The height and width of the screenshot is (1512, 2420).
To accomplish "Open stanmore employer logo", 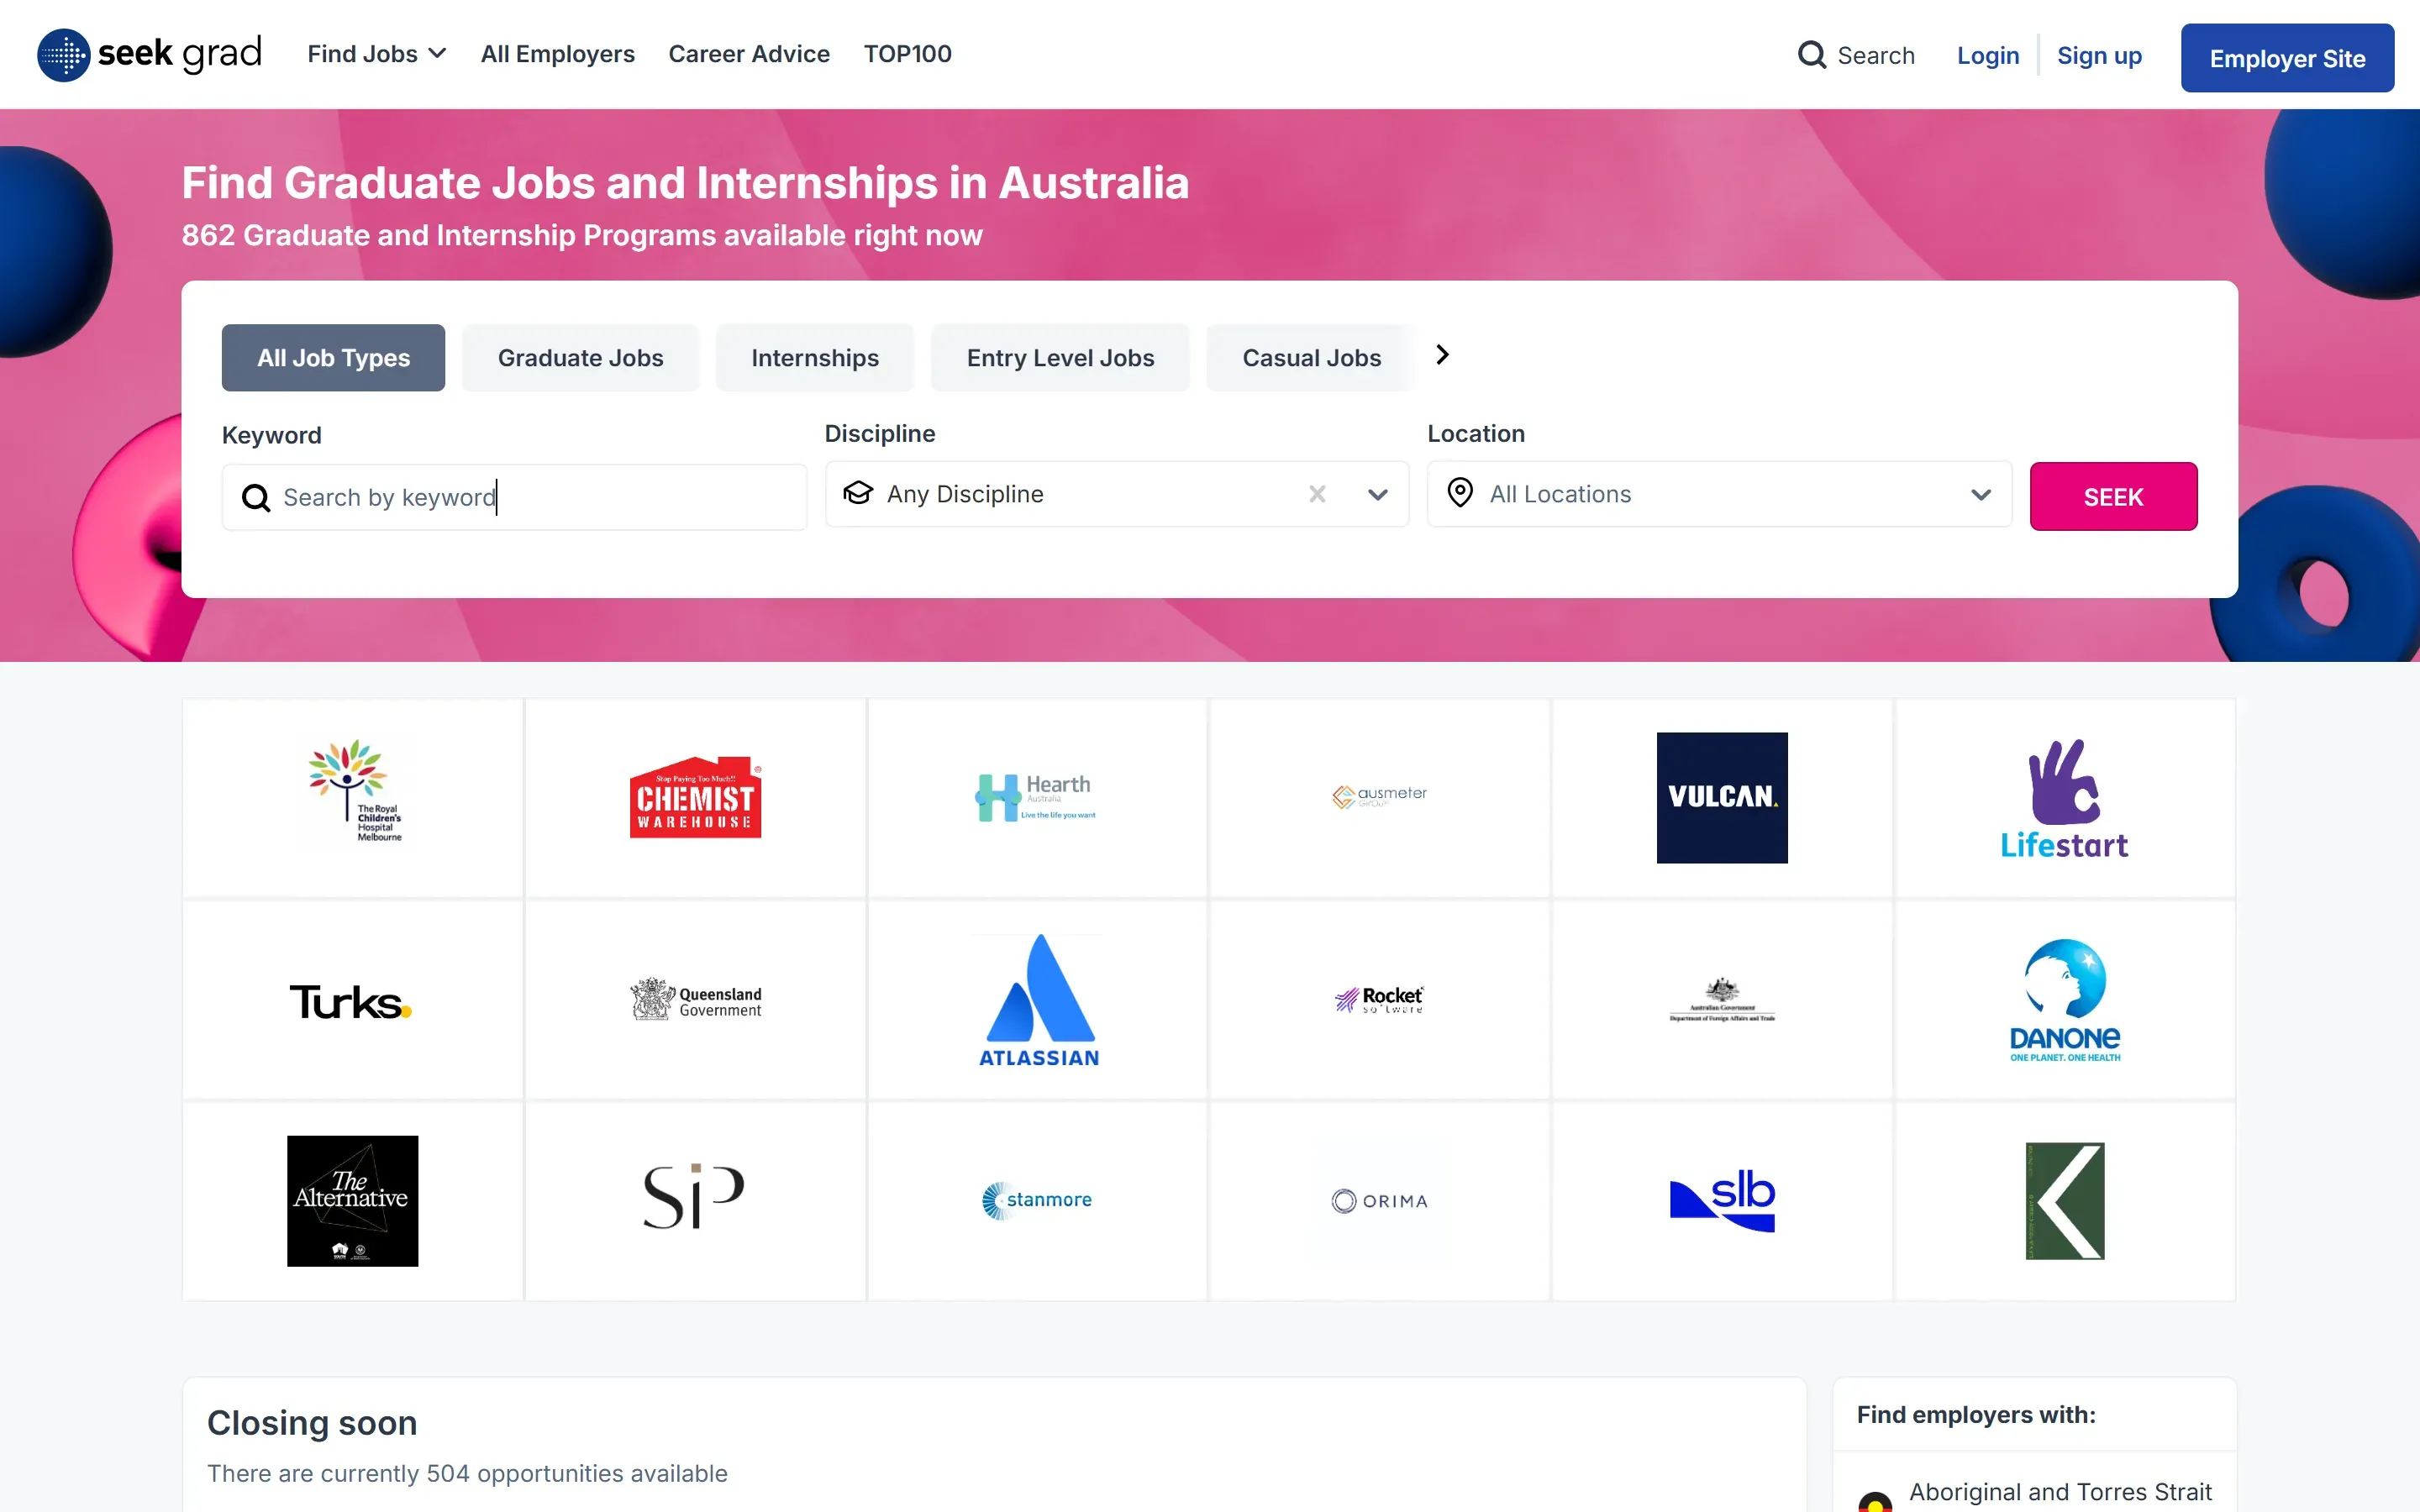I will click(1037, 1201).
